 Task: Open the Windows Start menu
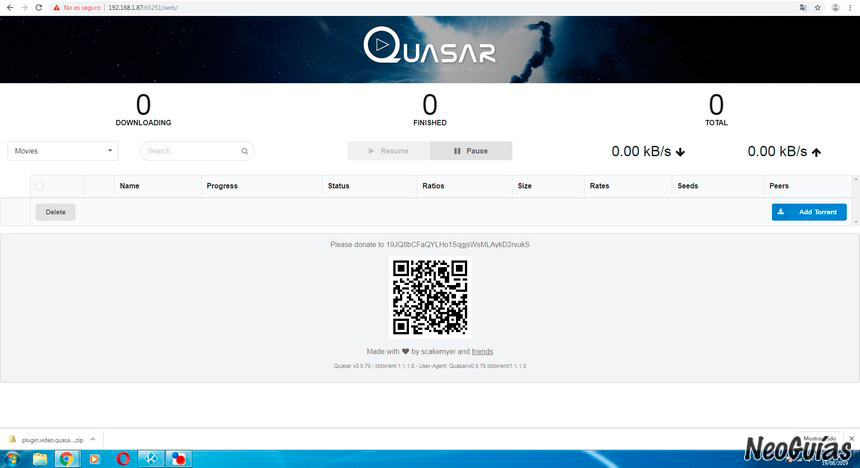(12, 459)
